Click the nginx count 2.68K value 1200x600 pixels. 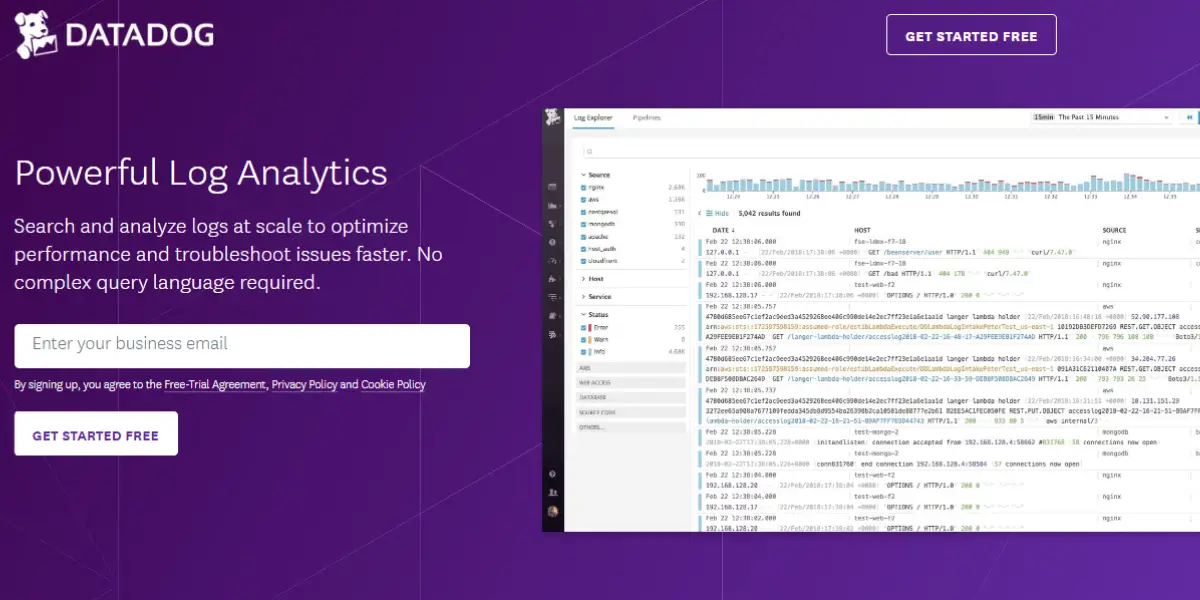[x=676, y=187]
